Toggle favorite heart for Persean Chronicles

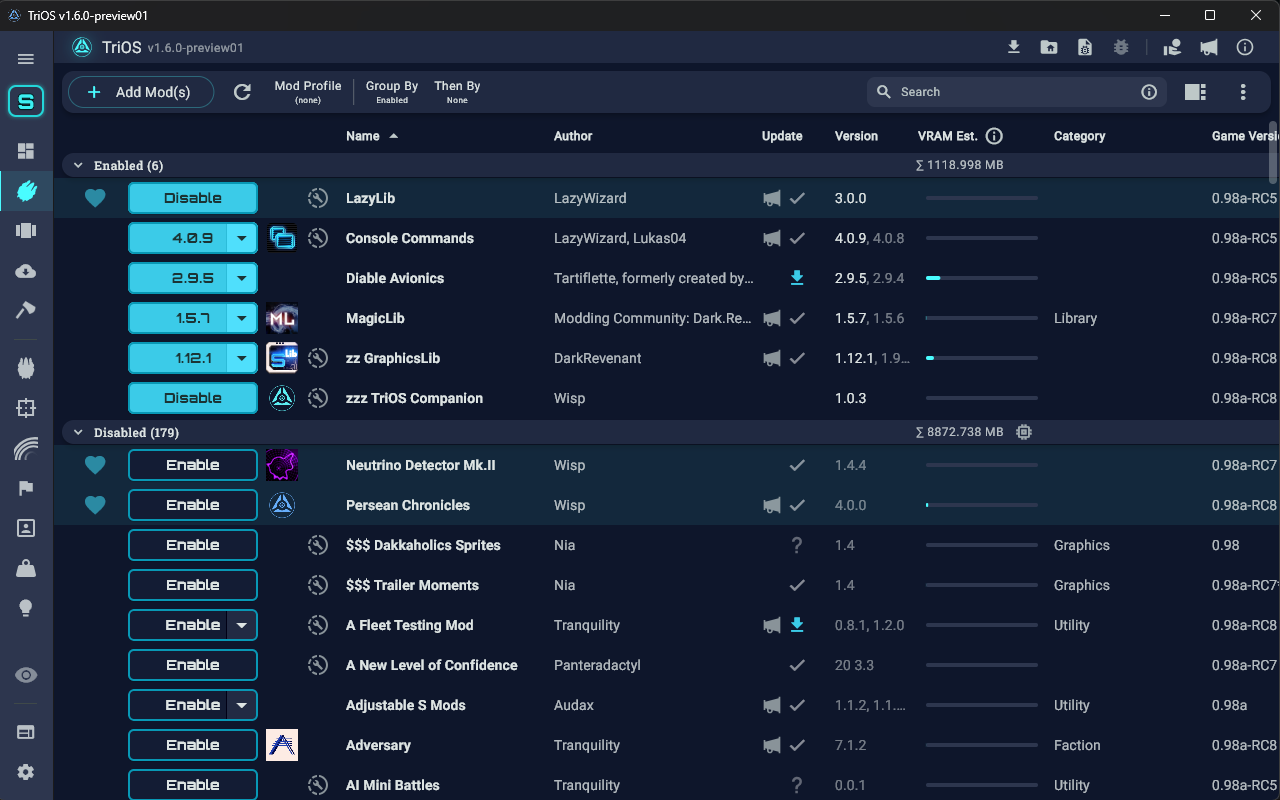pos(95,505)
